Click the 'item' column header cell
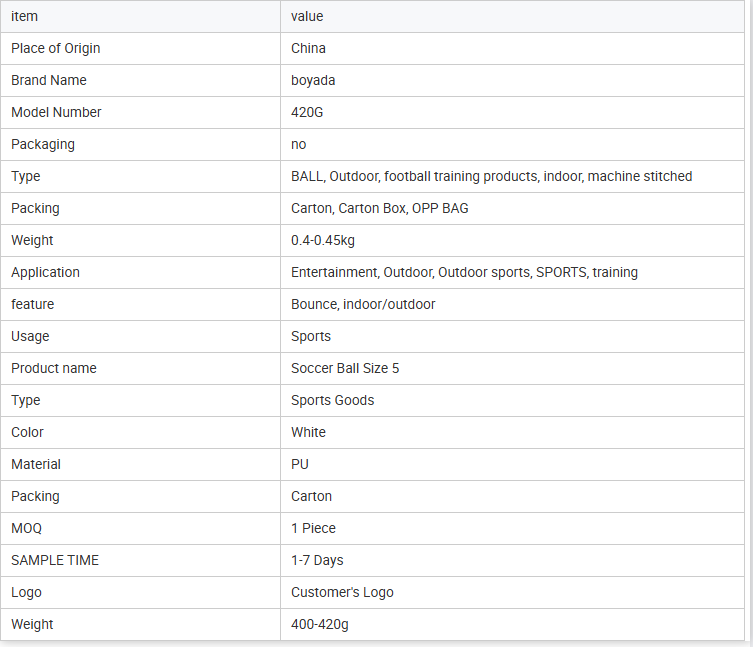This screenshot has width=753, height=647. 24,16
